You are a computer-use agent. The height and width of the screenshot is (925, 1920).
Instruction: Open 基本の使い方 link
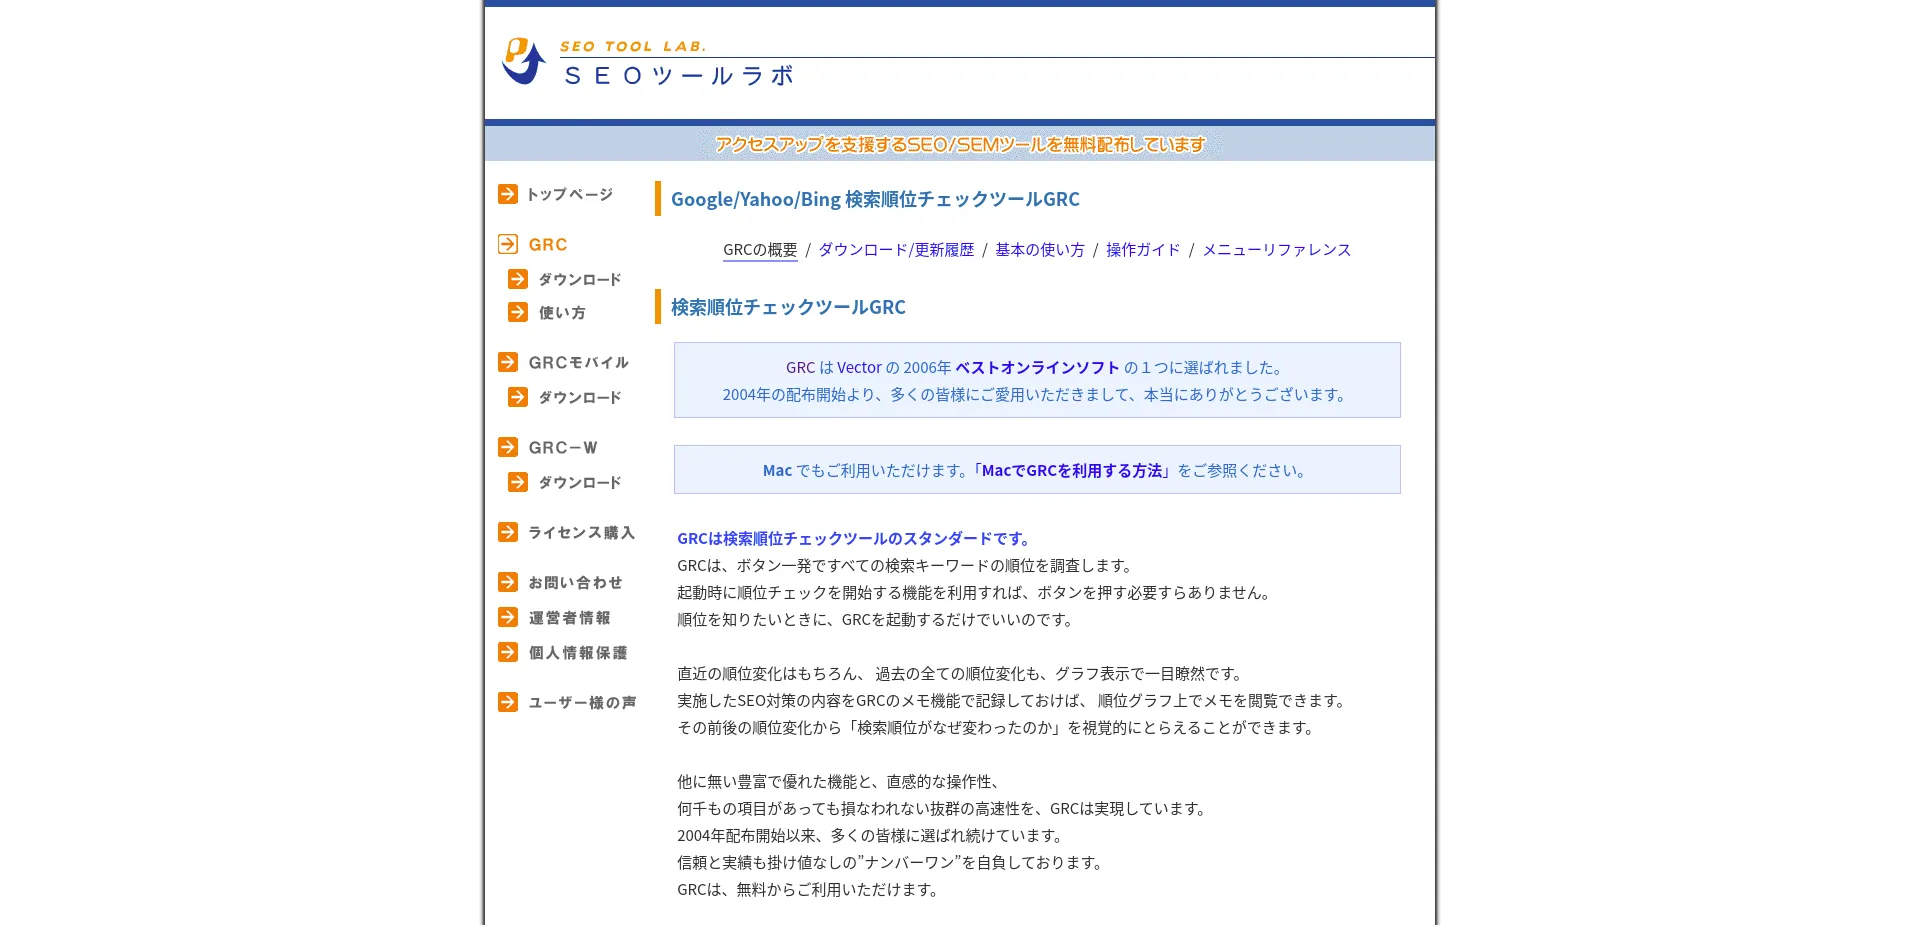coord(1040,250)
